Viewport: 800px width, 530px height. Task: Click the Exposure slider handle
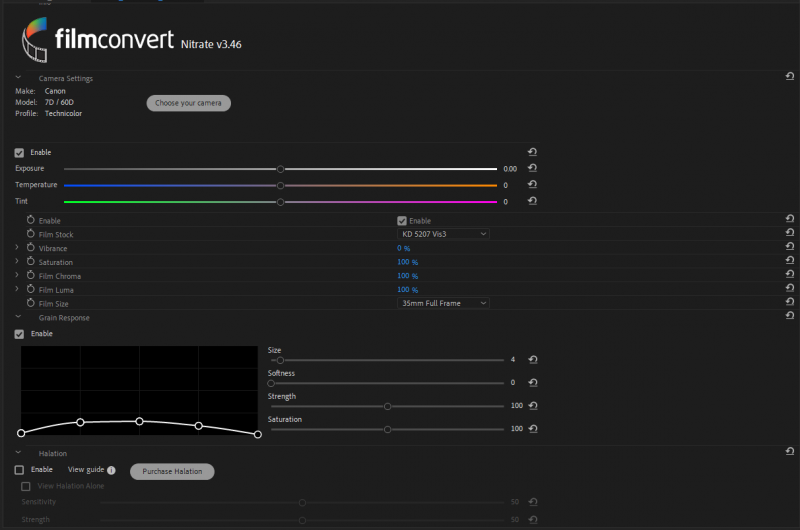(x=281, y=170)
